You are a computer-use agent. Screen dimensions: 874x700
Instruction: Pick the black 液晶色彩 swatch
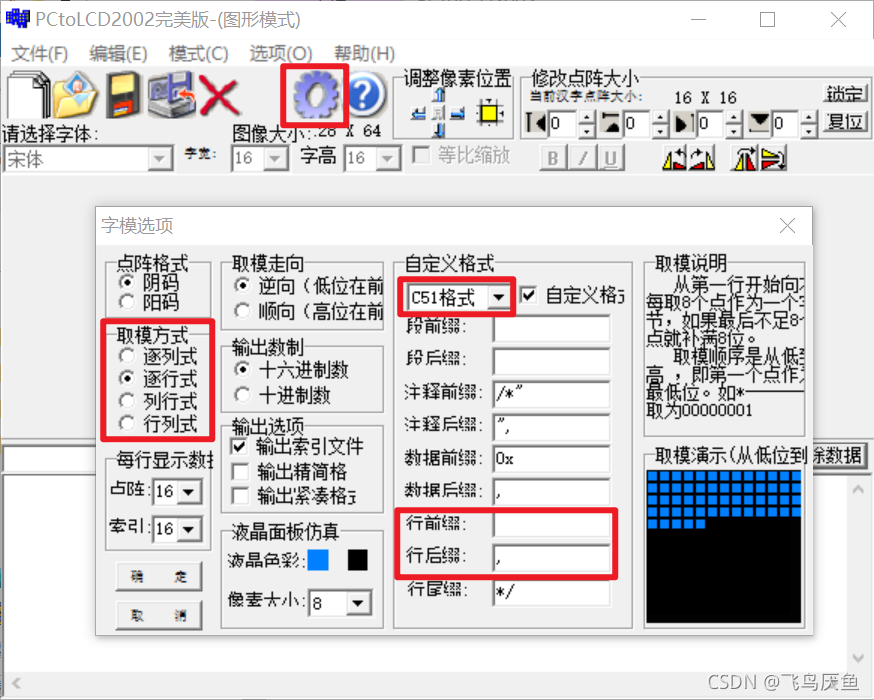(357, 560)
